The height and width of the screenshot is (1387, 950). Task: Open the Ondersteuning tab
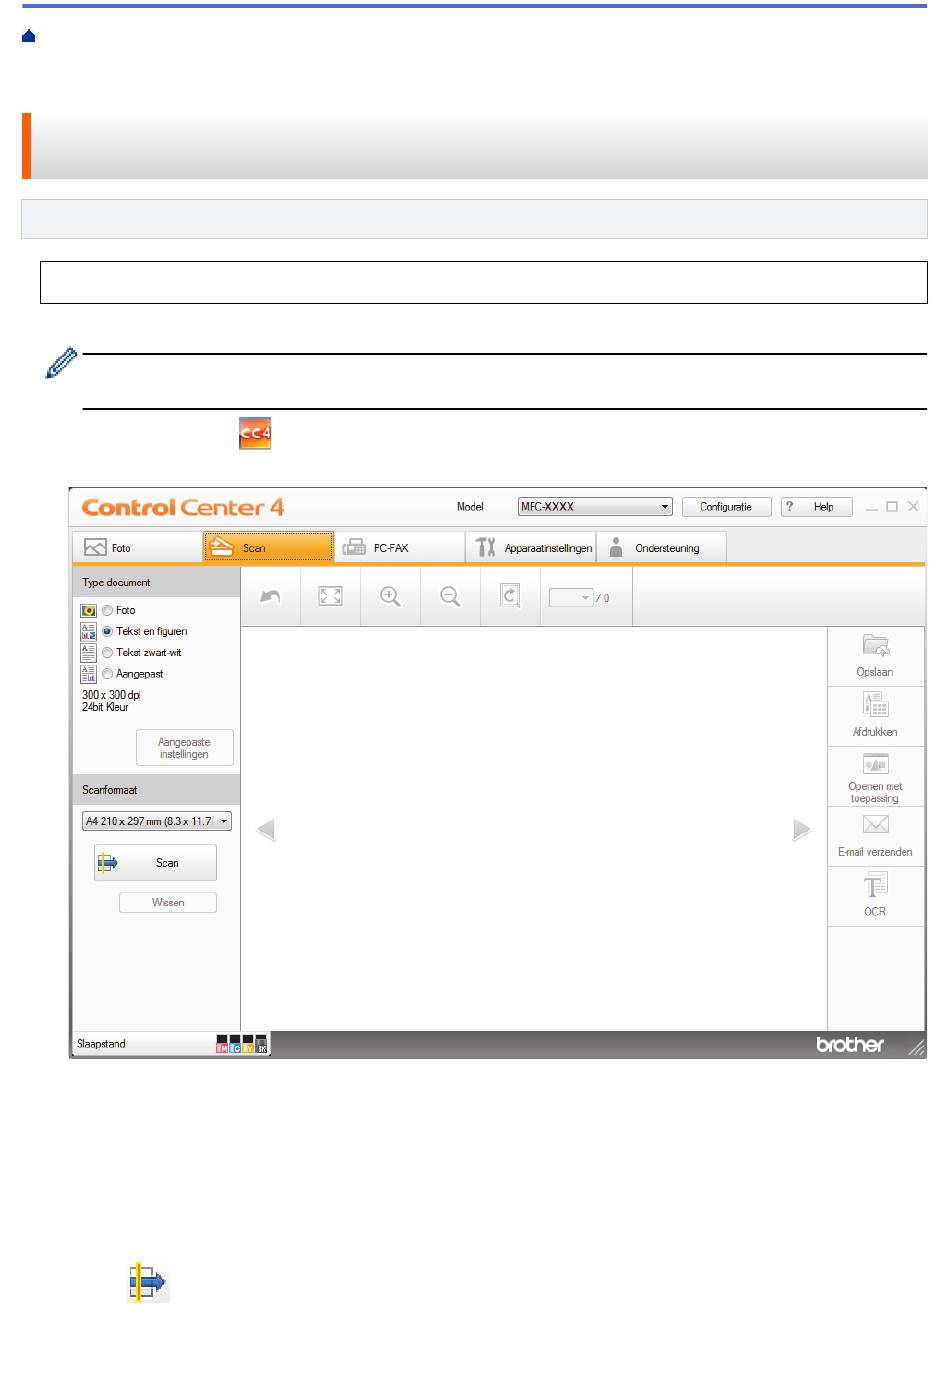point(661,548)
